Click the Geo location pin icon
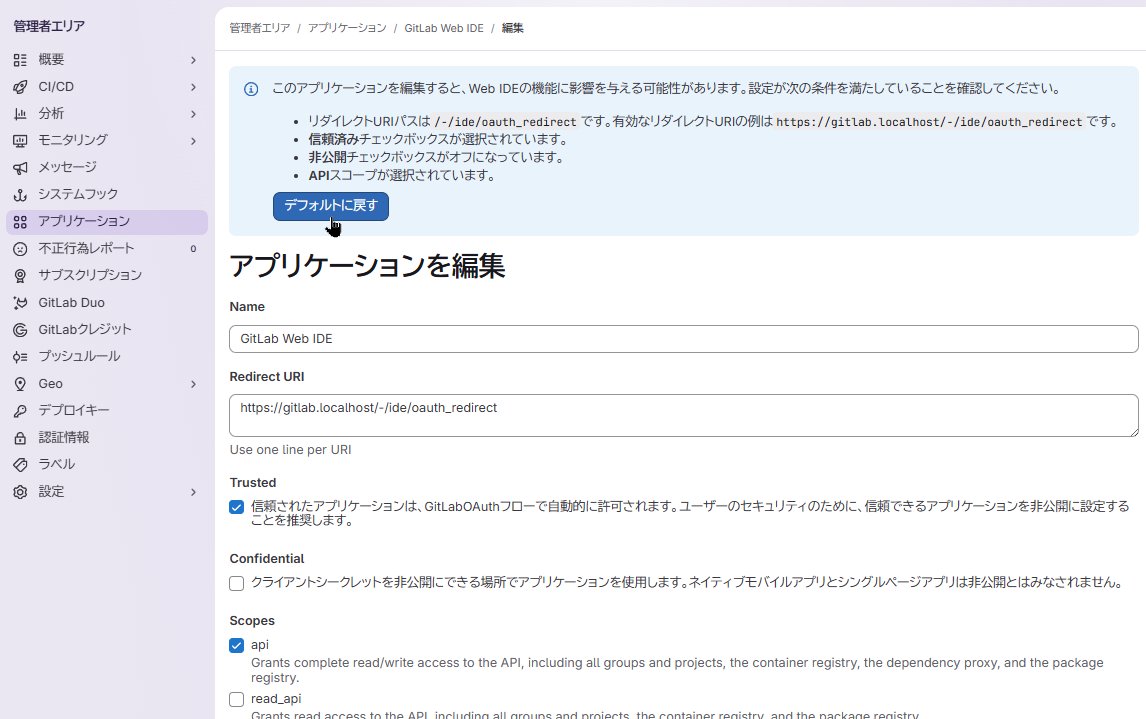1146x719 pixels. tap(20, 384)
